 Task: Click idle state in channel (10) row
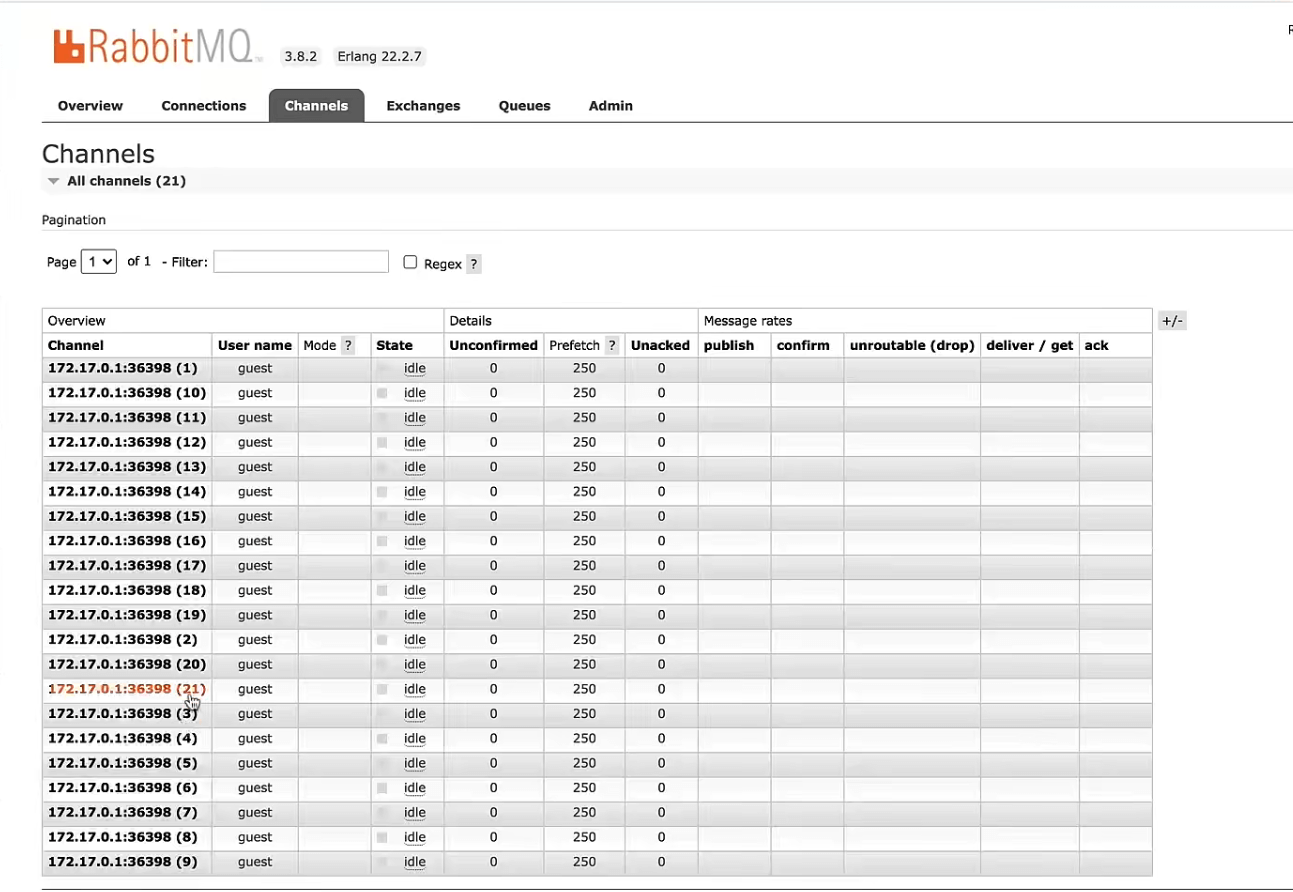(x=415, y=393)
